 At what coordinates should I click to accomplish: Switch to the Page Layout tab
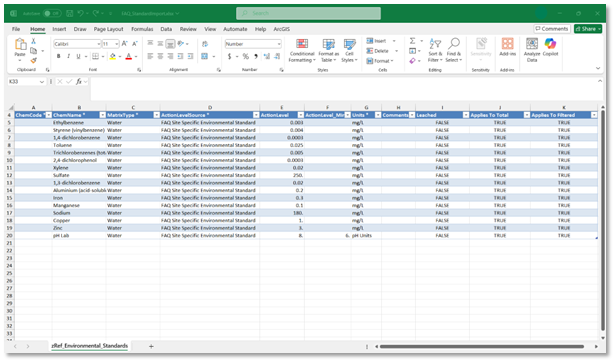click(x=108, y=29)
